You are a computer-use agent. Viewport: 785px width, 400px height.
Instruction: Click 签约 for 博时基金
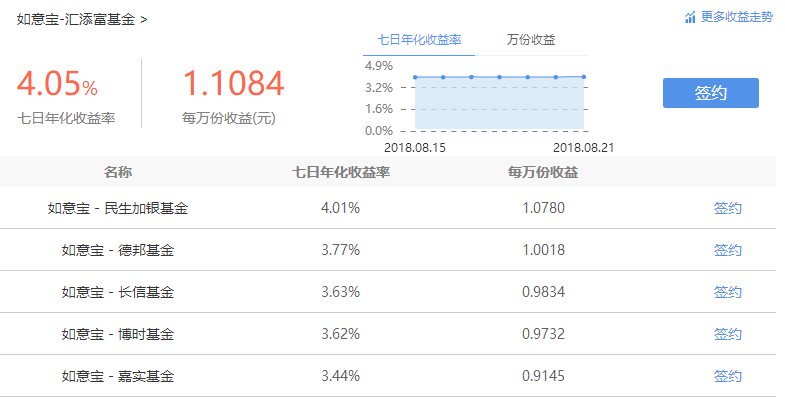click(x=727, y=334)
